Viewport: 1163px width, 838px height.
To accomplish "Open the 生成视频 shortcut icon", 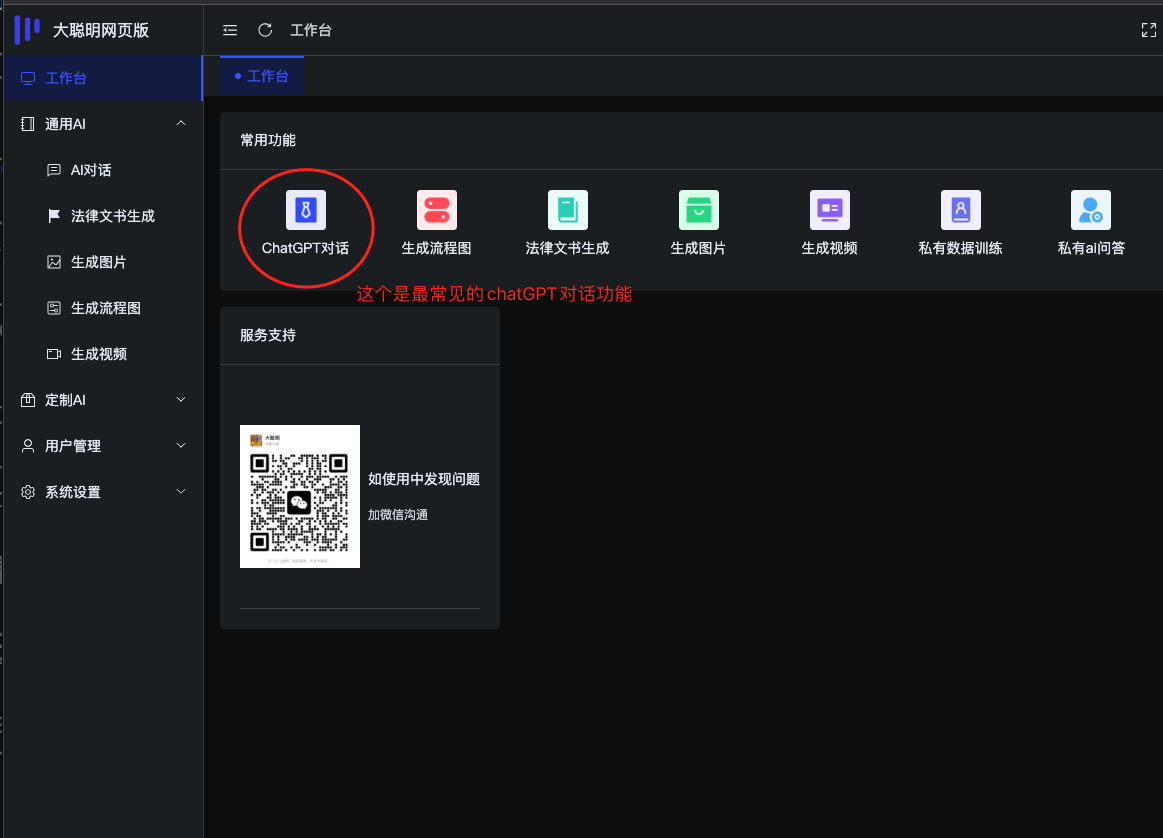I will pyautogui.click(x=829, y=210).
